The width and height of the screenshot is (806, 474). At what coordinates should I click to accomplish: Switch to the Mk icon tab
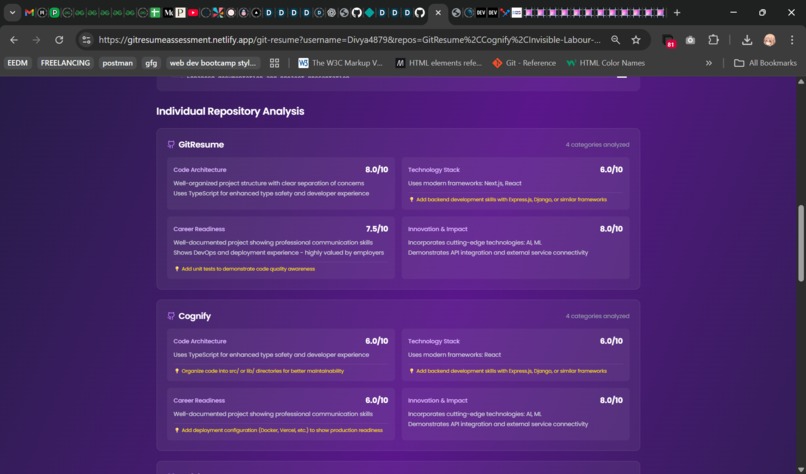pyautogui.click(x=168, y=13)
